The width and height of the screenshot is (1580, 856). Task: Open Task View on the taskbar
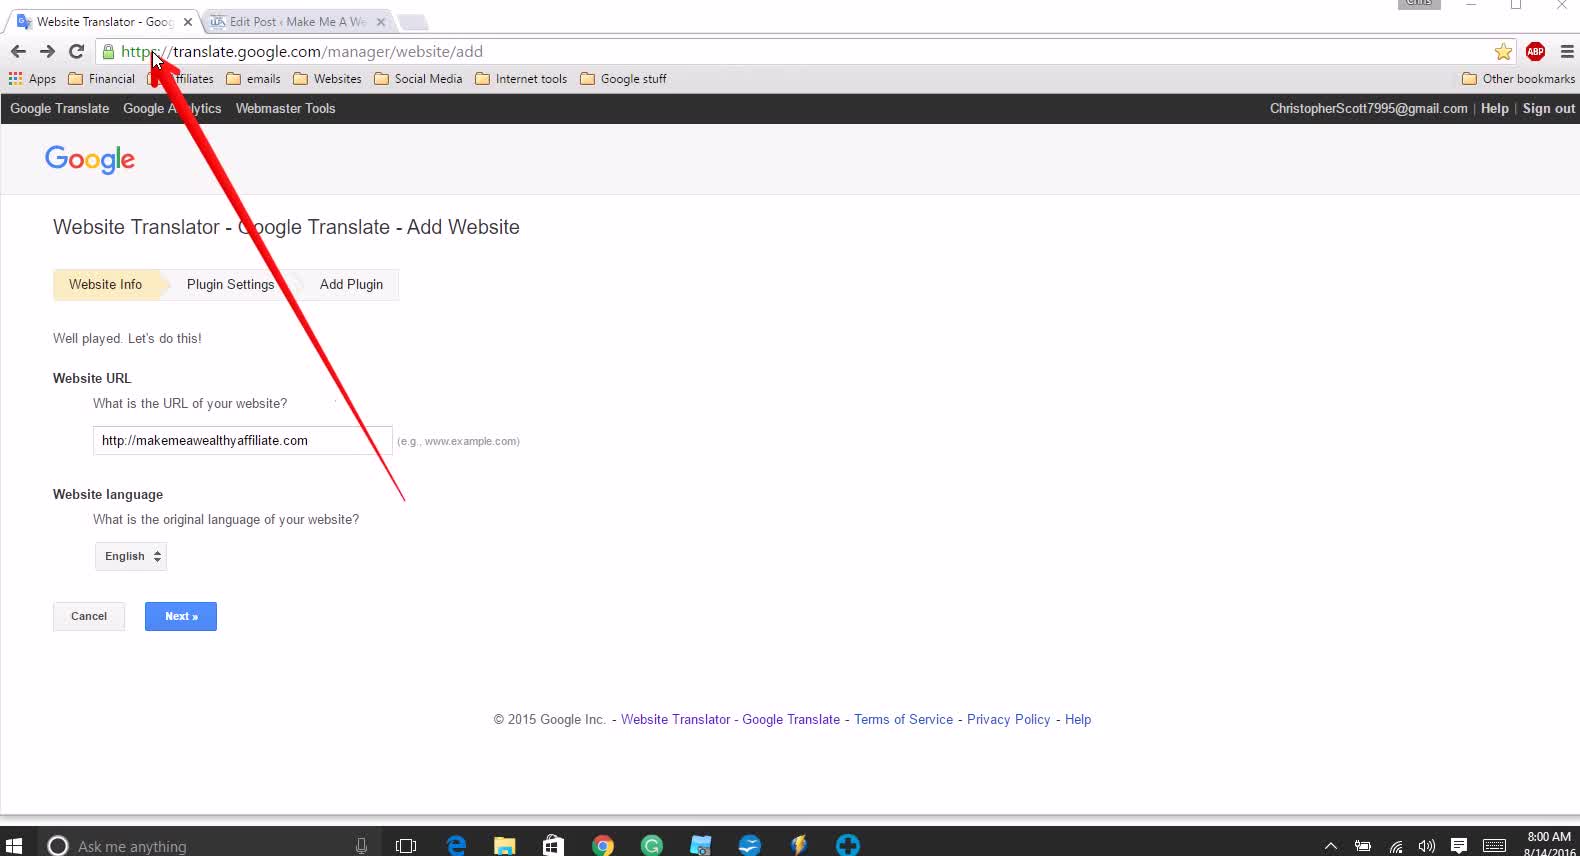coord(405,845)
